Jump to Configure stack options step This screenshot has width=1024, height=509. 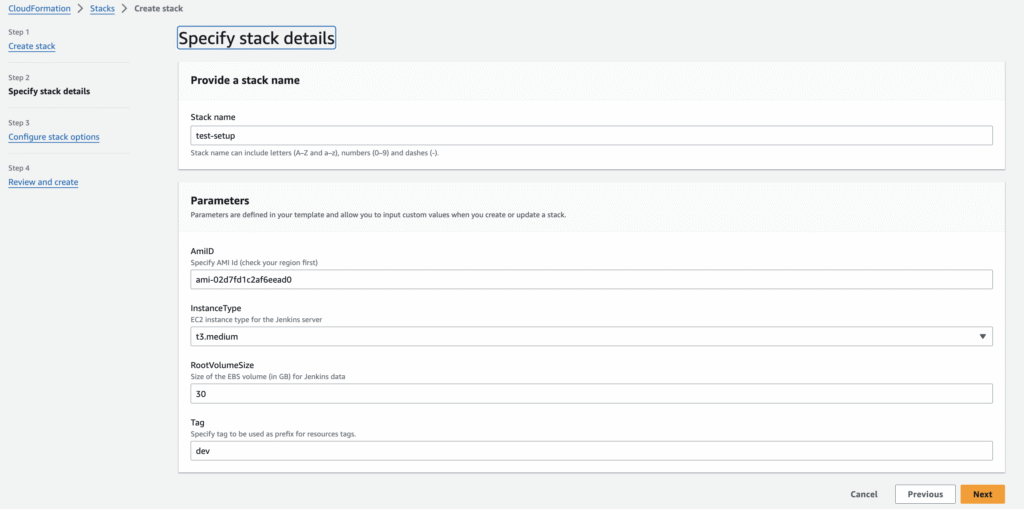pyautogui.click(x=54, y=137)
